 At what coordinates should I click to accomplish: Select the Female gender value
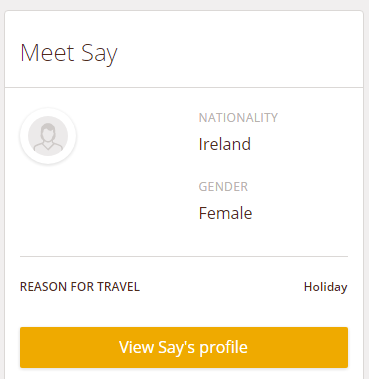tap(225, 213)
